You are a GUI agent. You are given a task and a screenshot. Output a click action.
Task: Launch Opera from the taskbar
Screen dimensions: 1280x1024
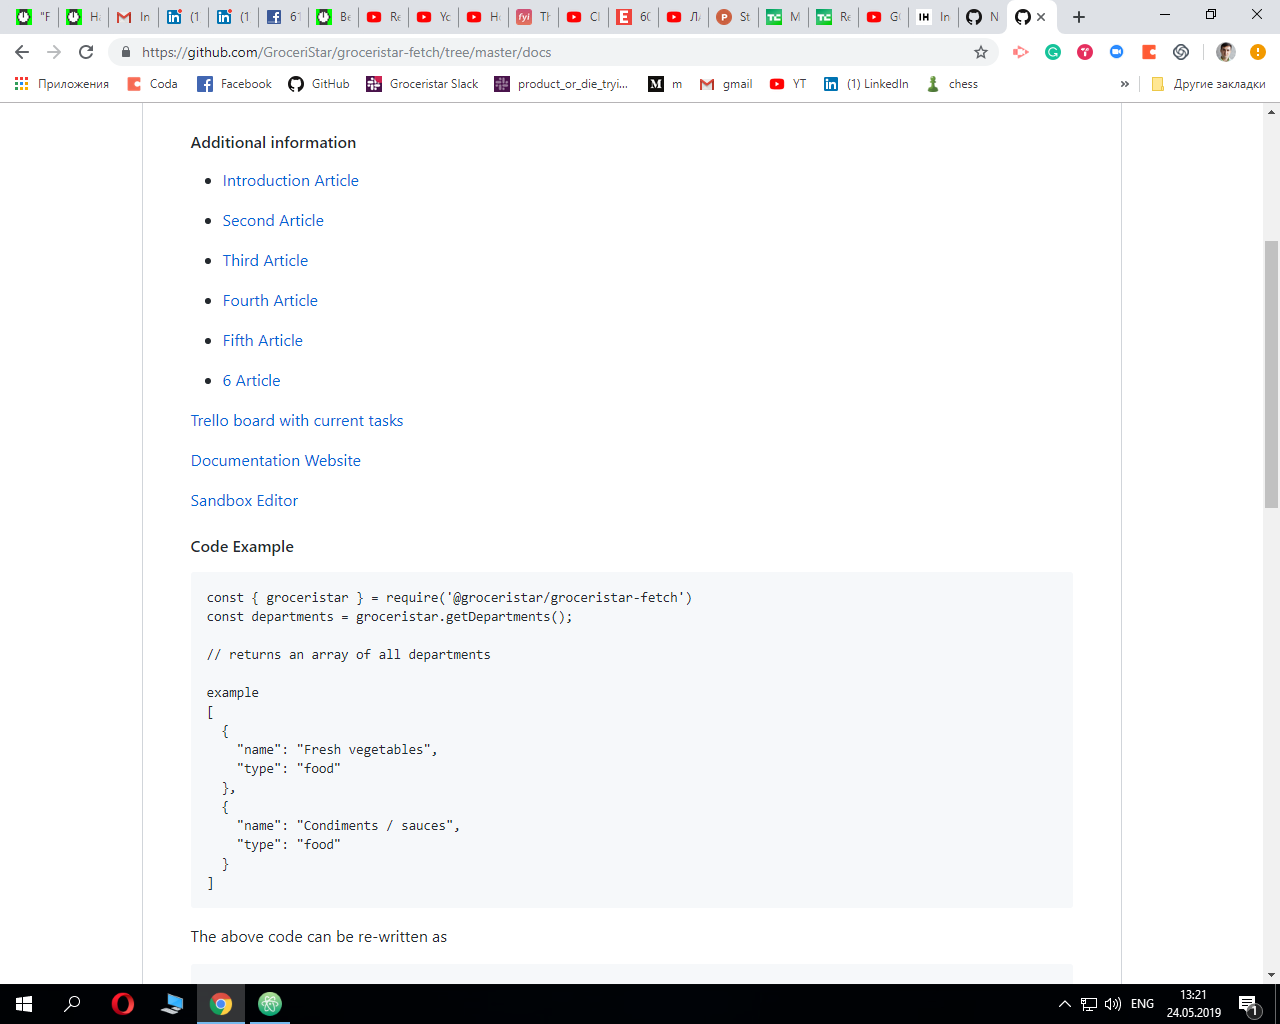pyautogui.click(x=123, y=1004)
